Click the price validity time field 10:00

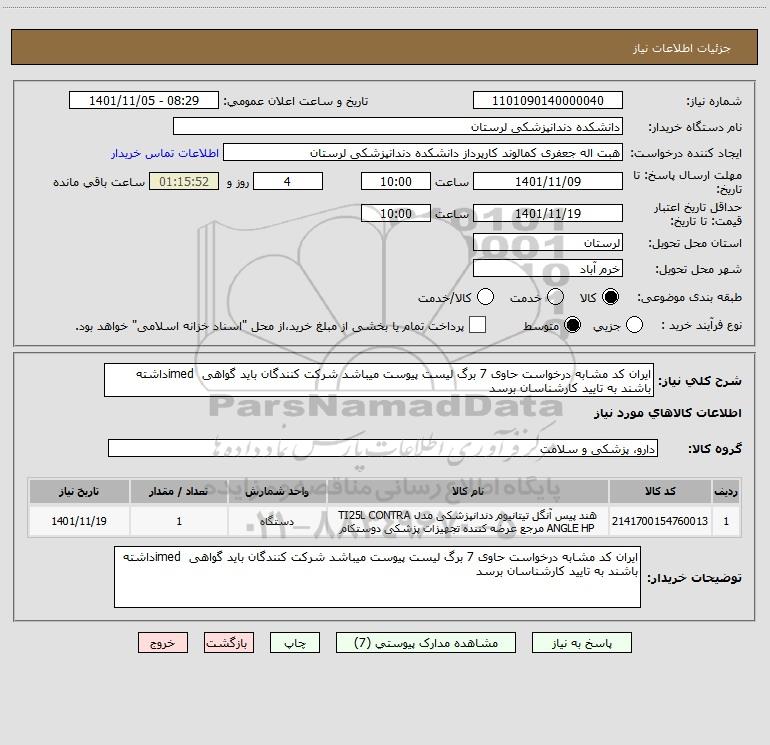(396, 213)
